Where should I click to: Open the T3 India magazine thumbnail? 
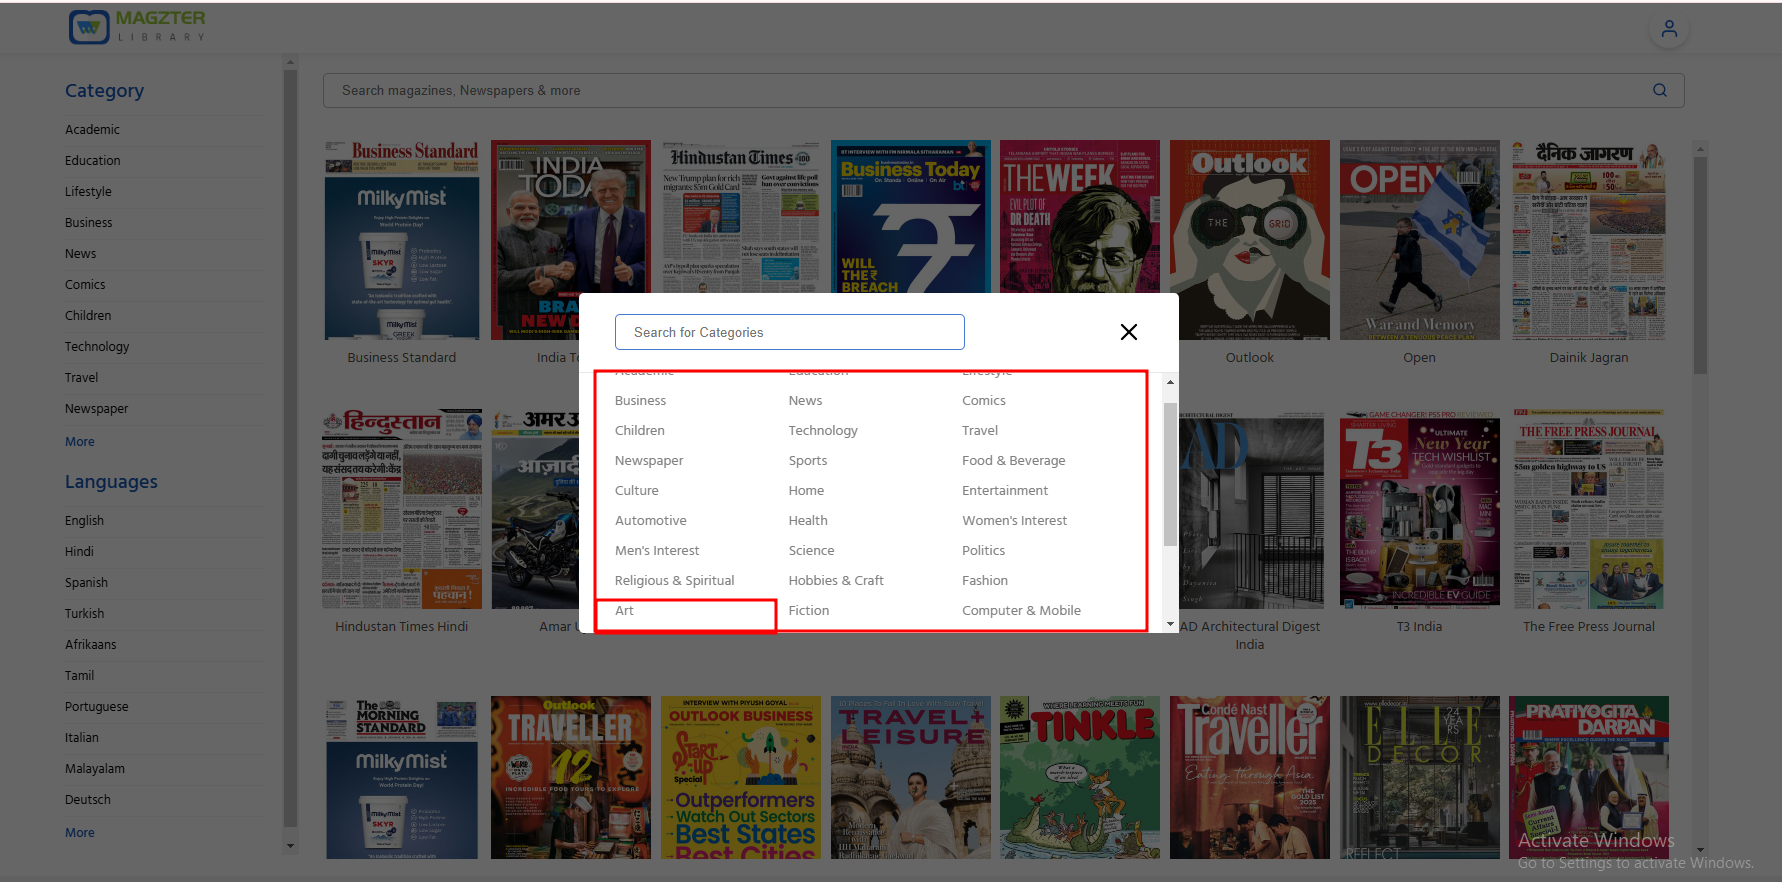coord(1418,510)
